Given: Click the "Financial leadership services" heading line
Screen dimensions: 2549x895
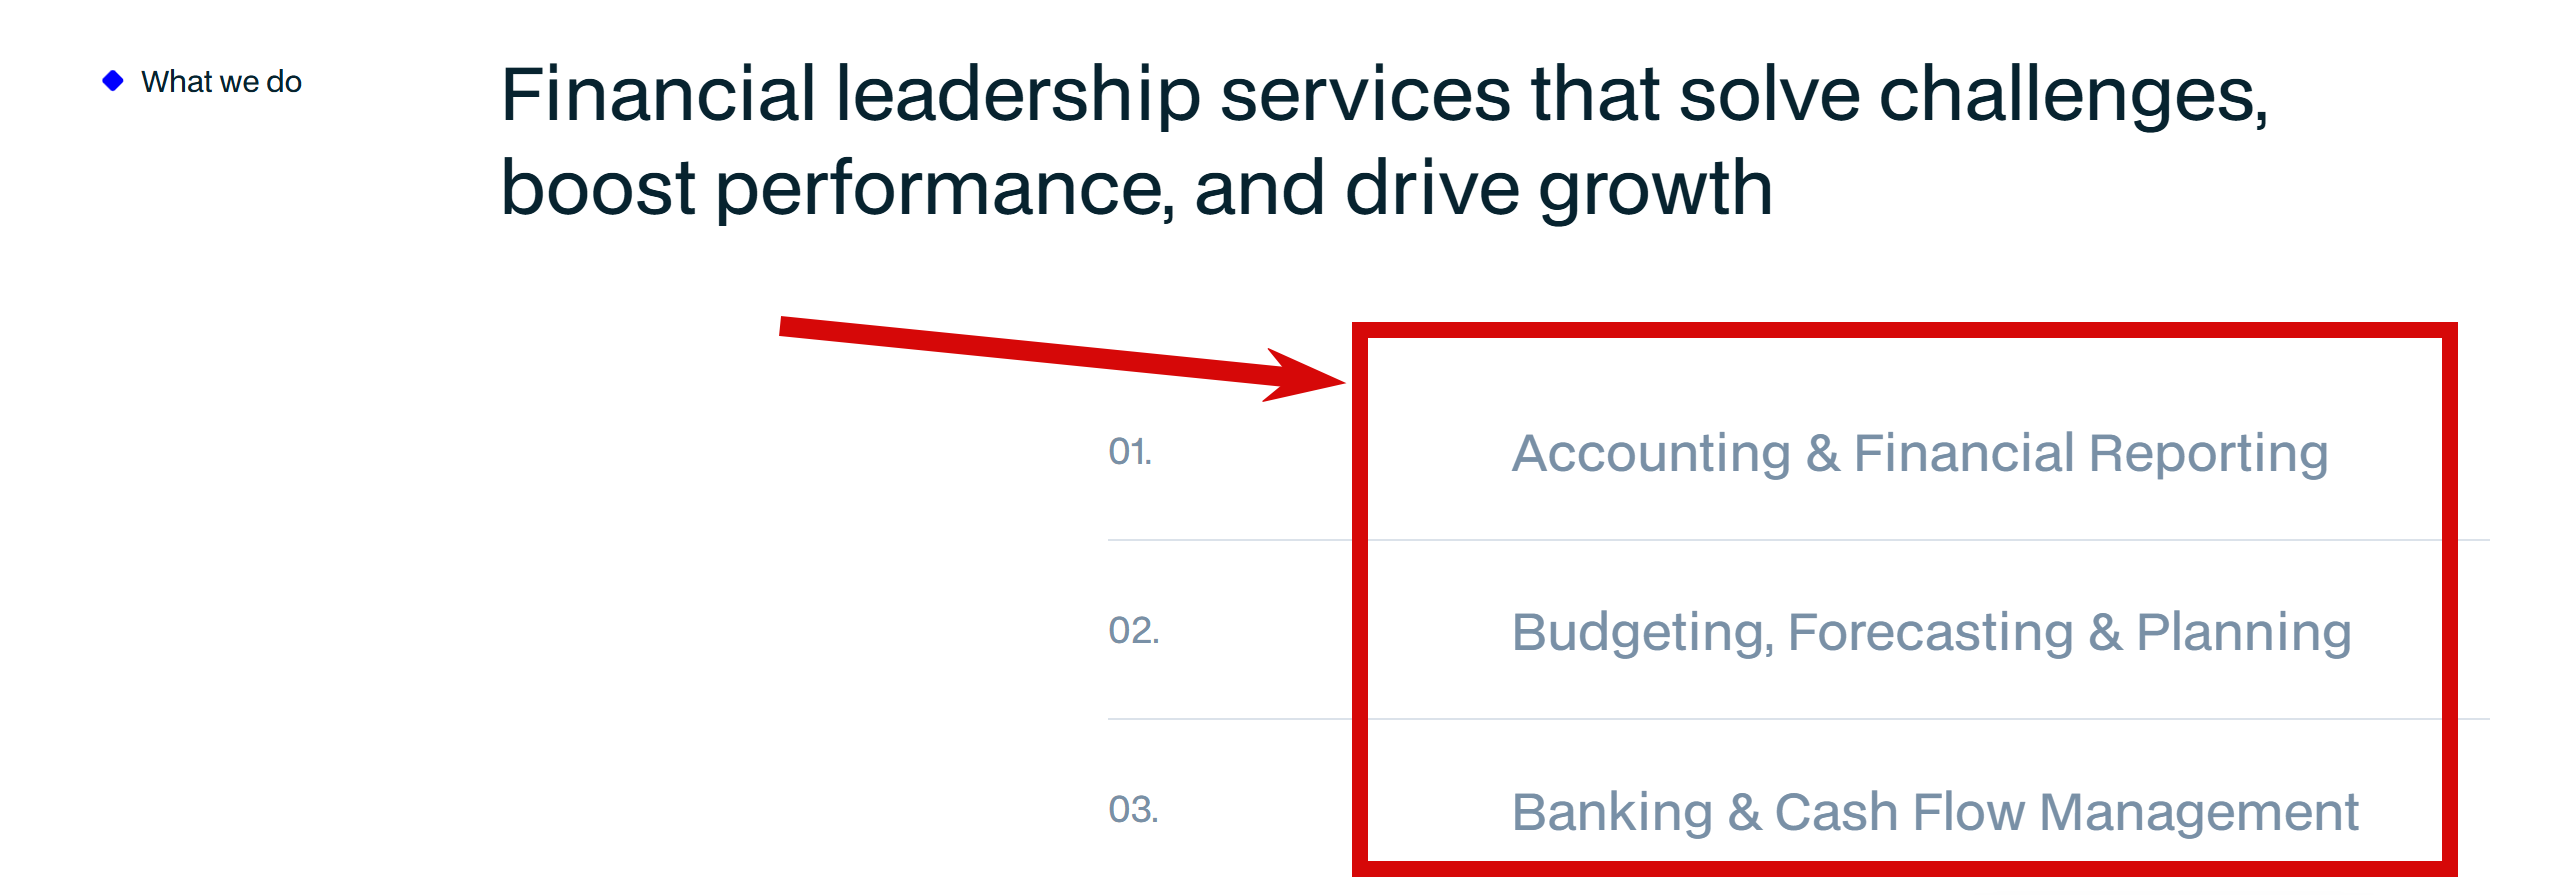Looking at the screenshot, I should click(1384, 95).
